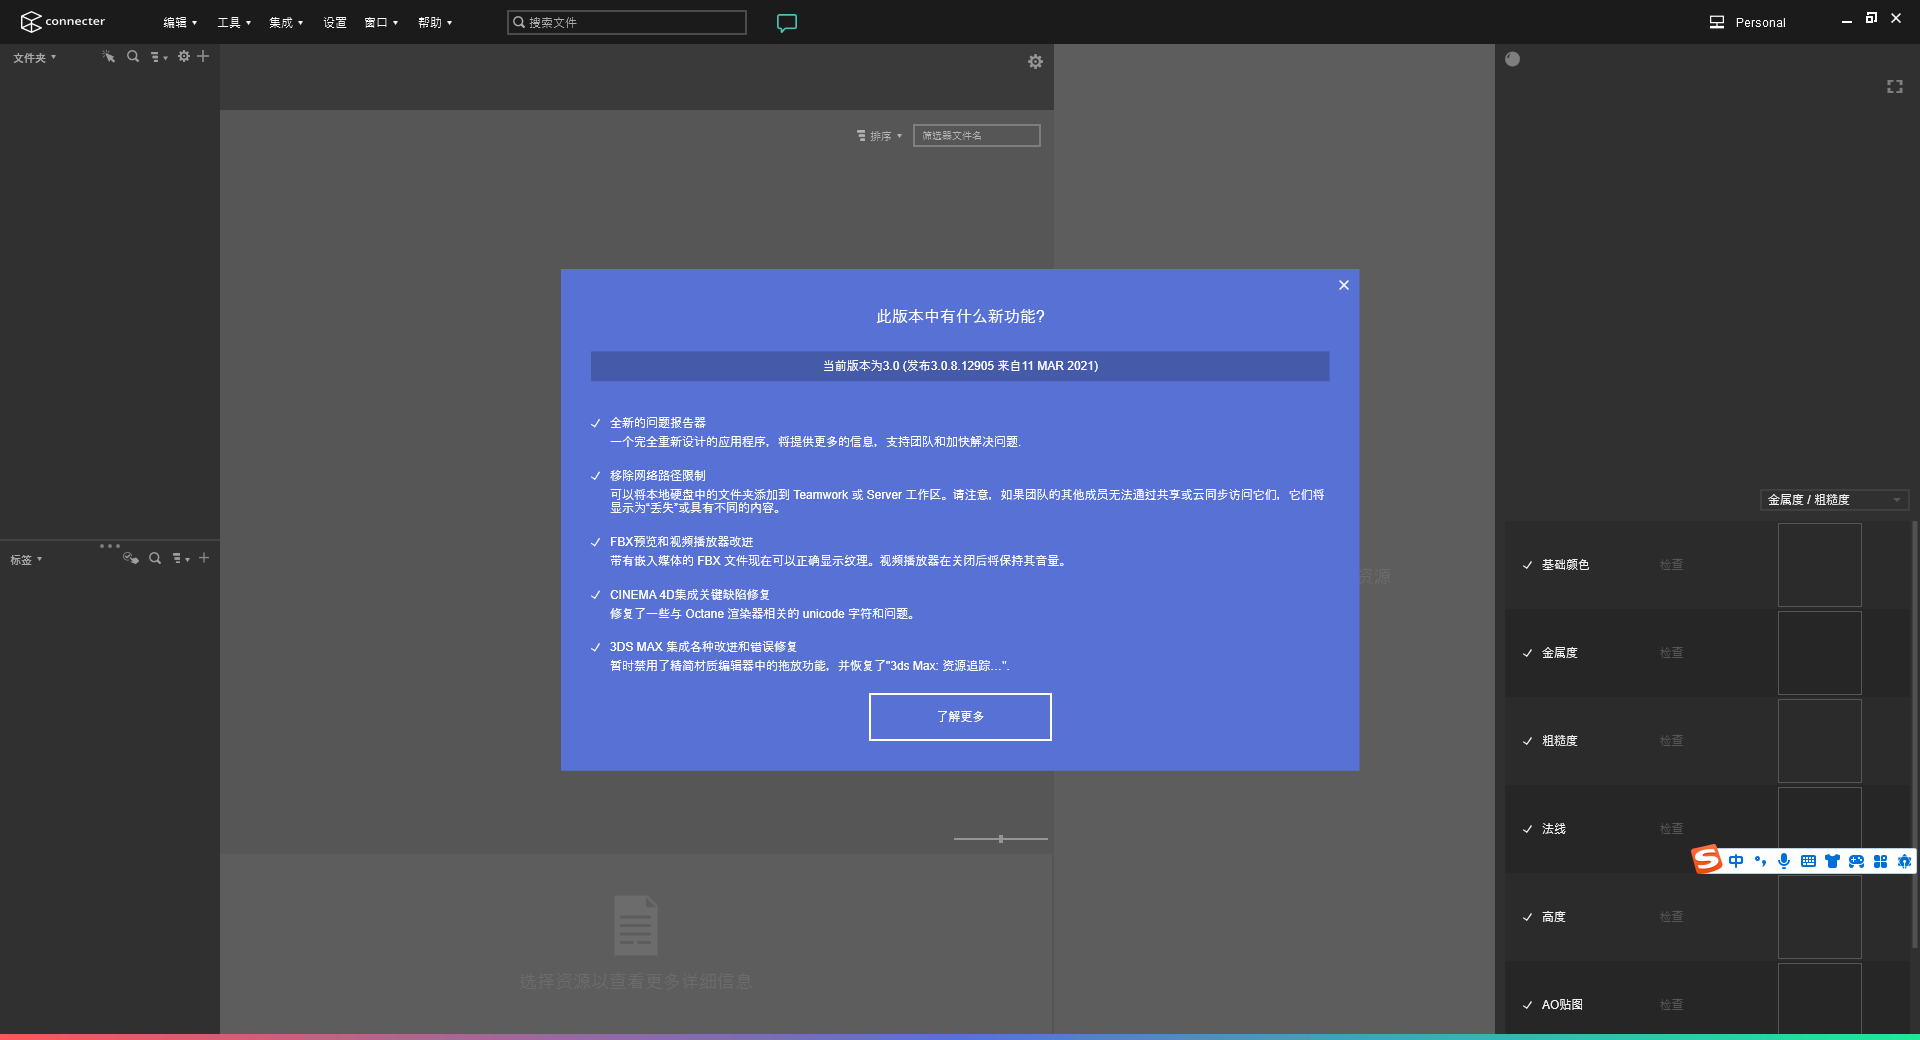Toggle the 基础颜色 channel checkmark

pyautogui.click(x=1527, y=565)
